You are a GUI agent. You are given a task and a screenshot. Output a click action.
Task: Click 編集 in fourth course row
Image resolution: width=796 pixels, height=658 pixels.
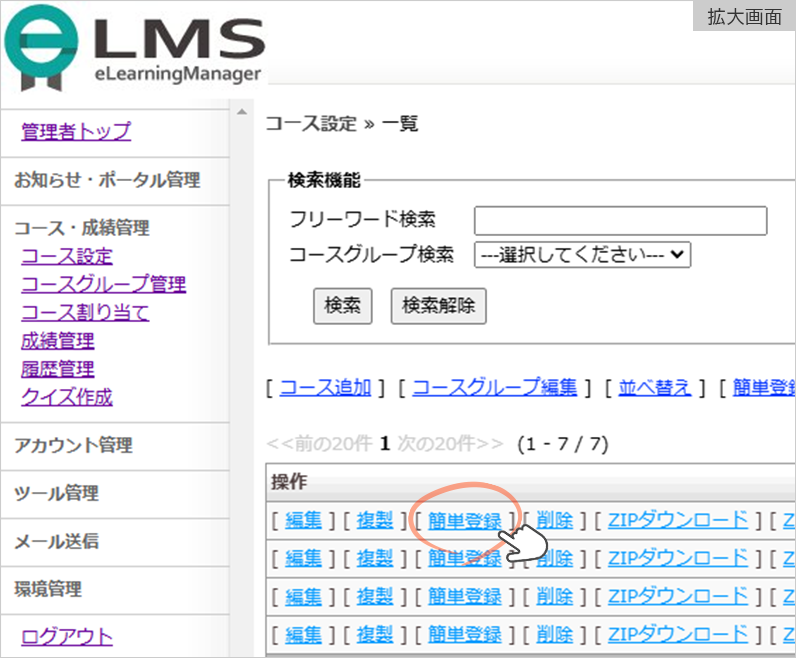pyautogui.click(x=304, y=635)
